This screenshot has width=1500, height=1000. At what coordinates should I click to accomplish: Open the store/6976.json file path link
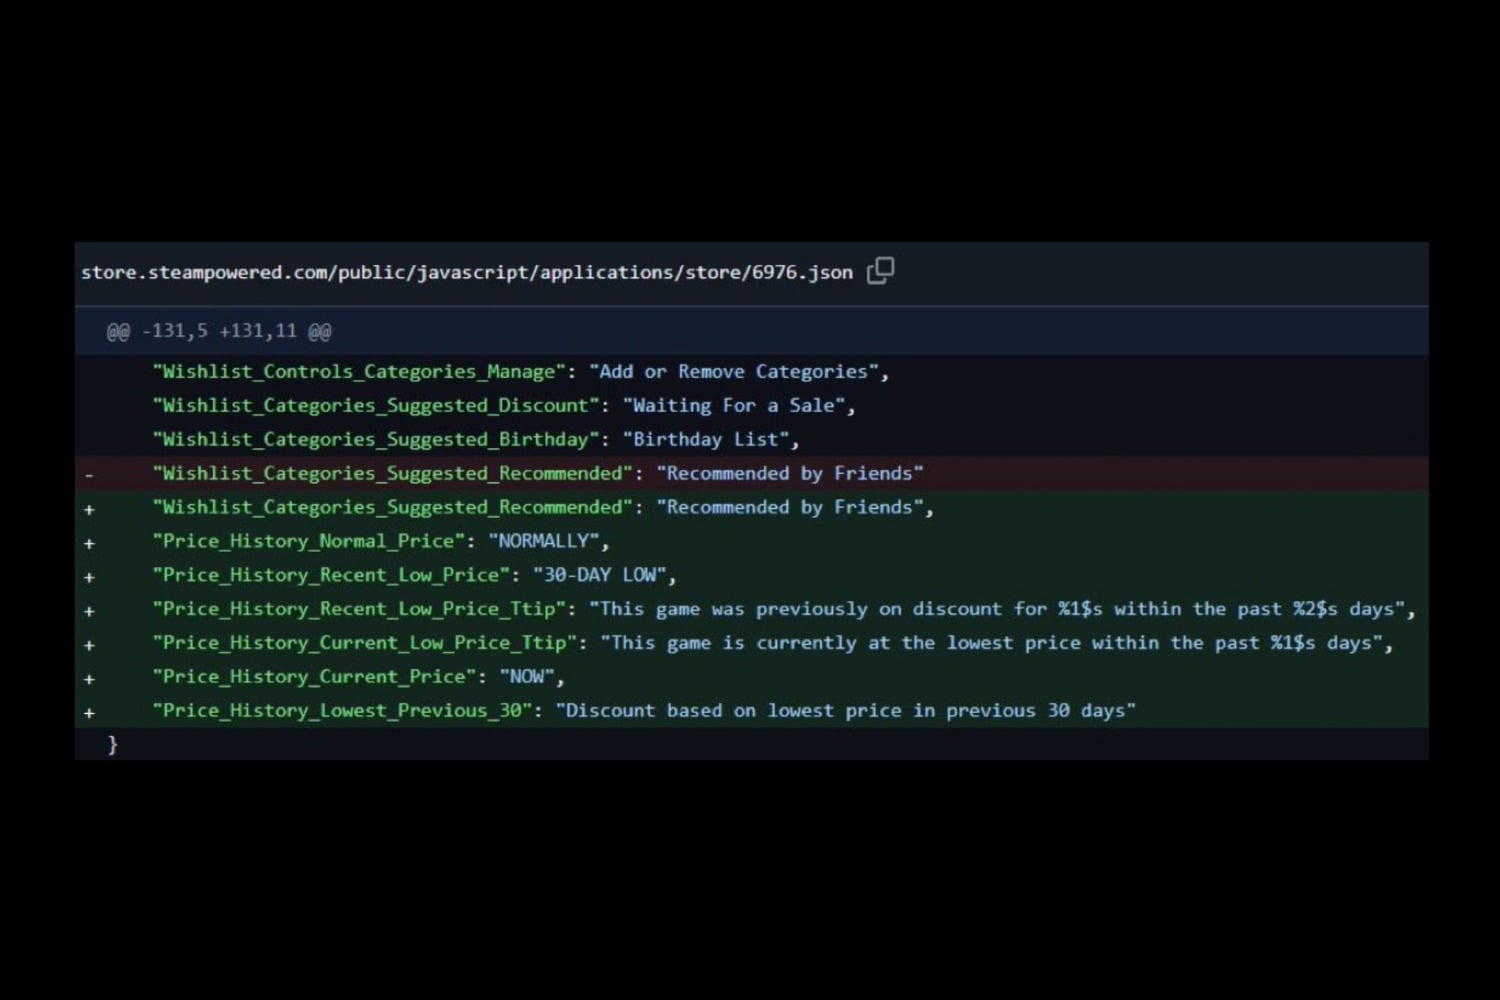coord(466,272)
